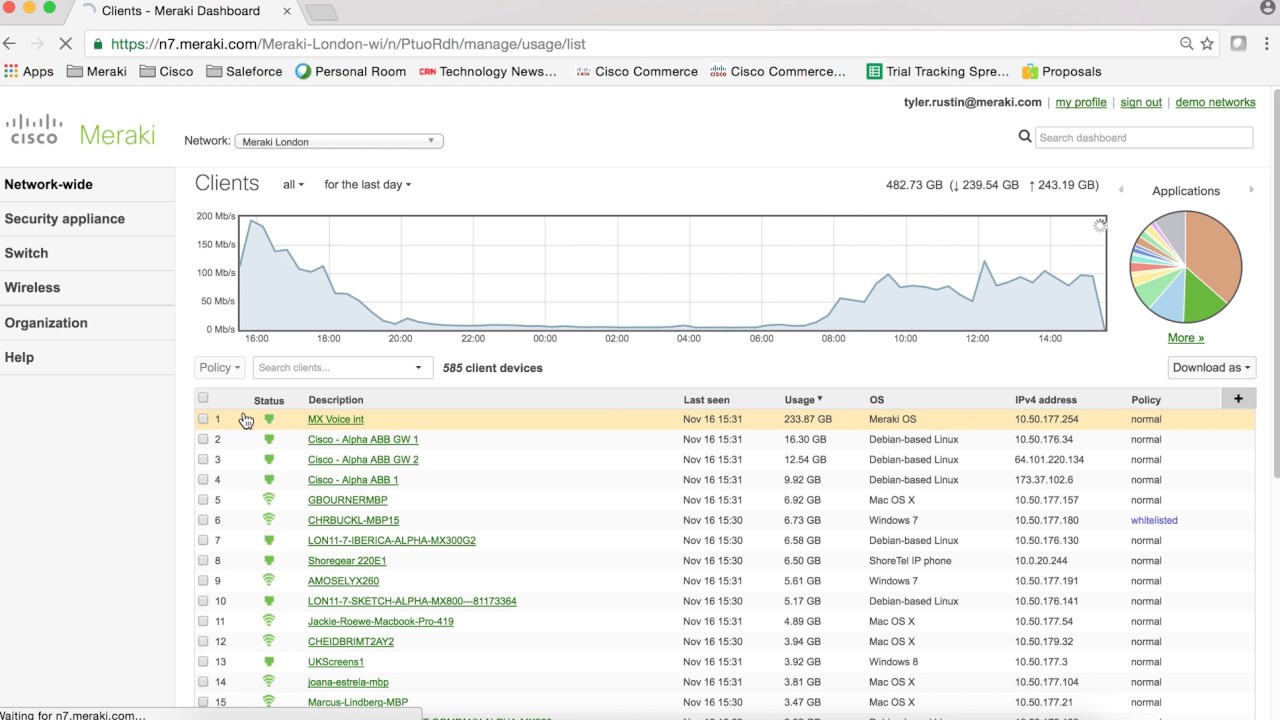Check the box for AMOSELYX260 row

pos(203,580)
